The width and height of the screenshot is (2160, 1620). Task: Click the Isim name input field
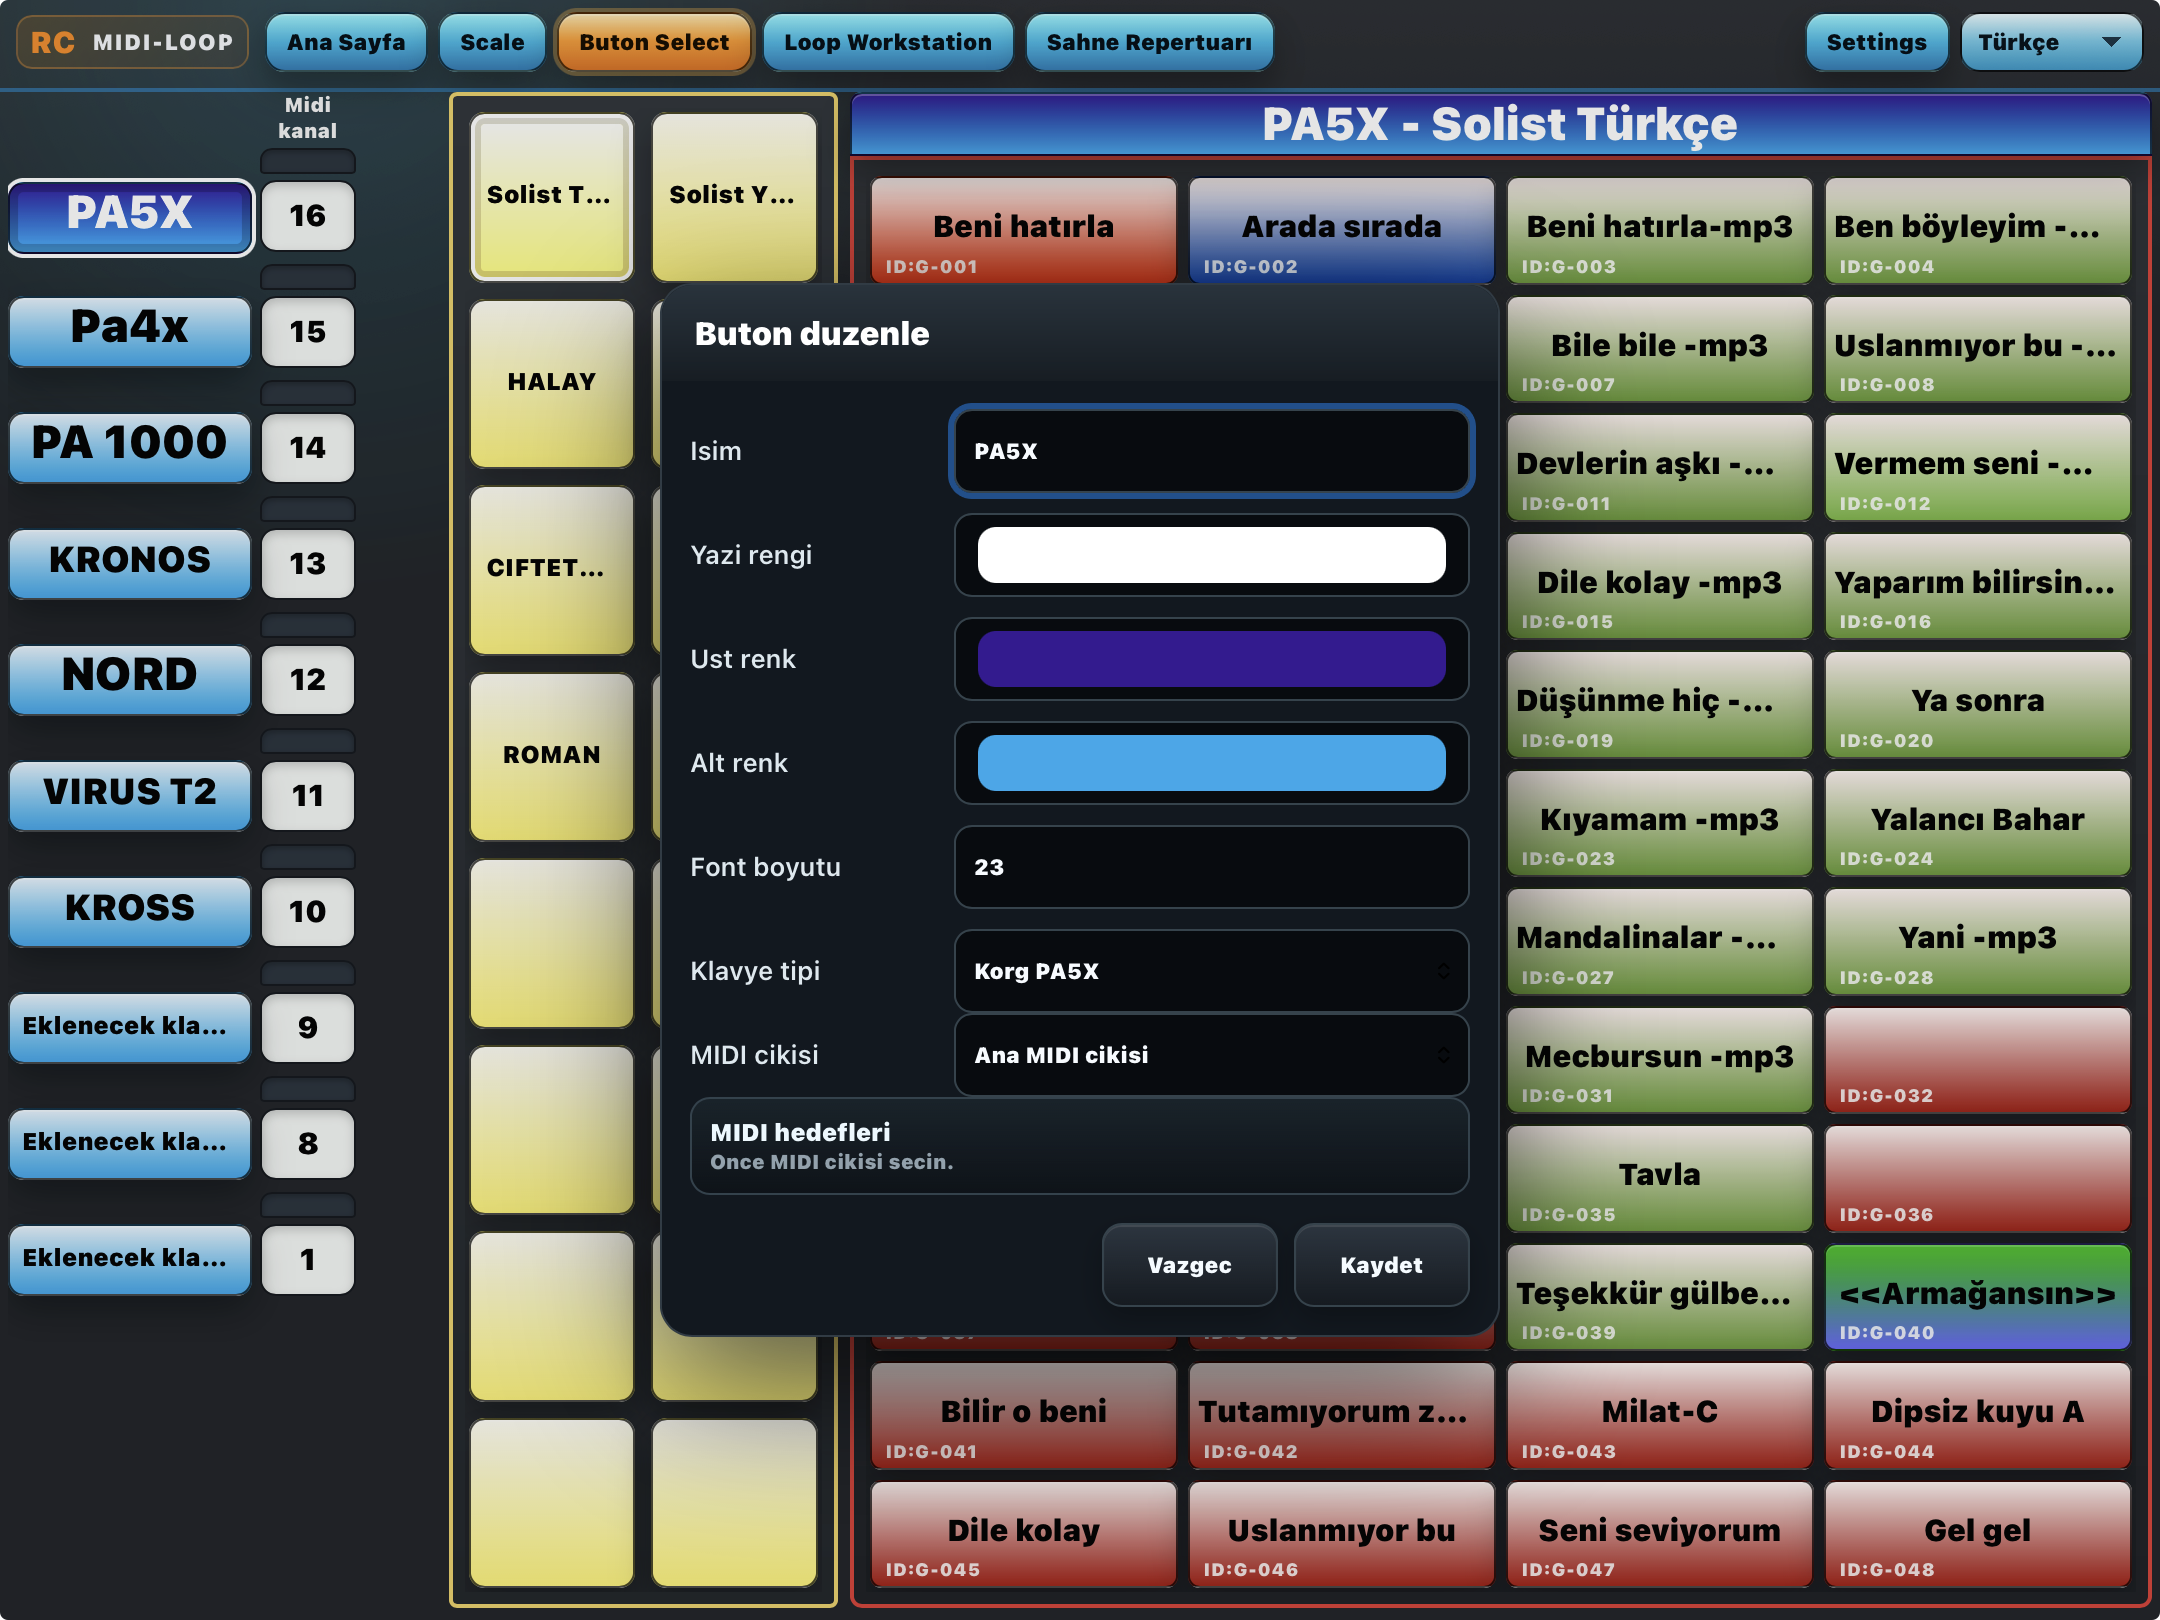(1211, 451)
